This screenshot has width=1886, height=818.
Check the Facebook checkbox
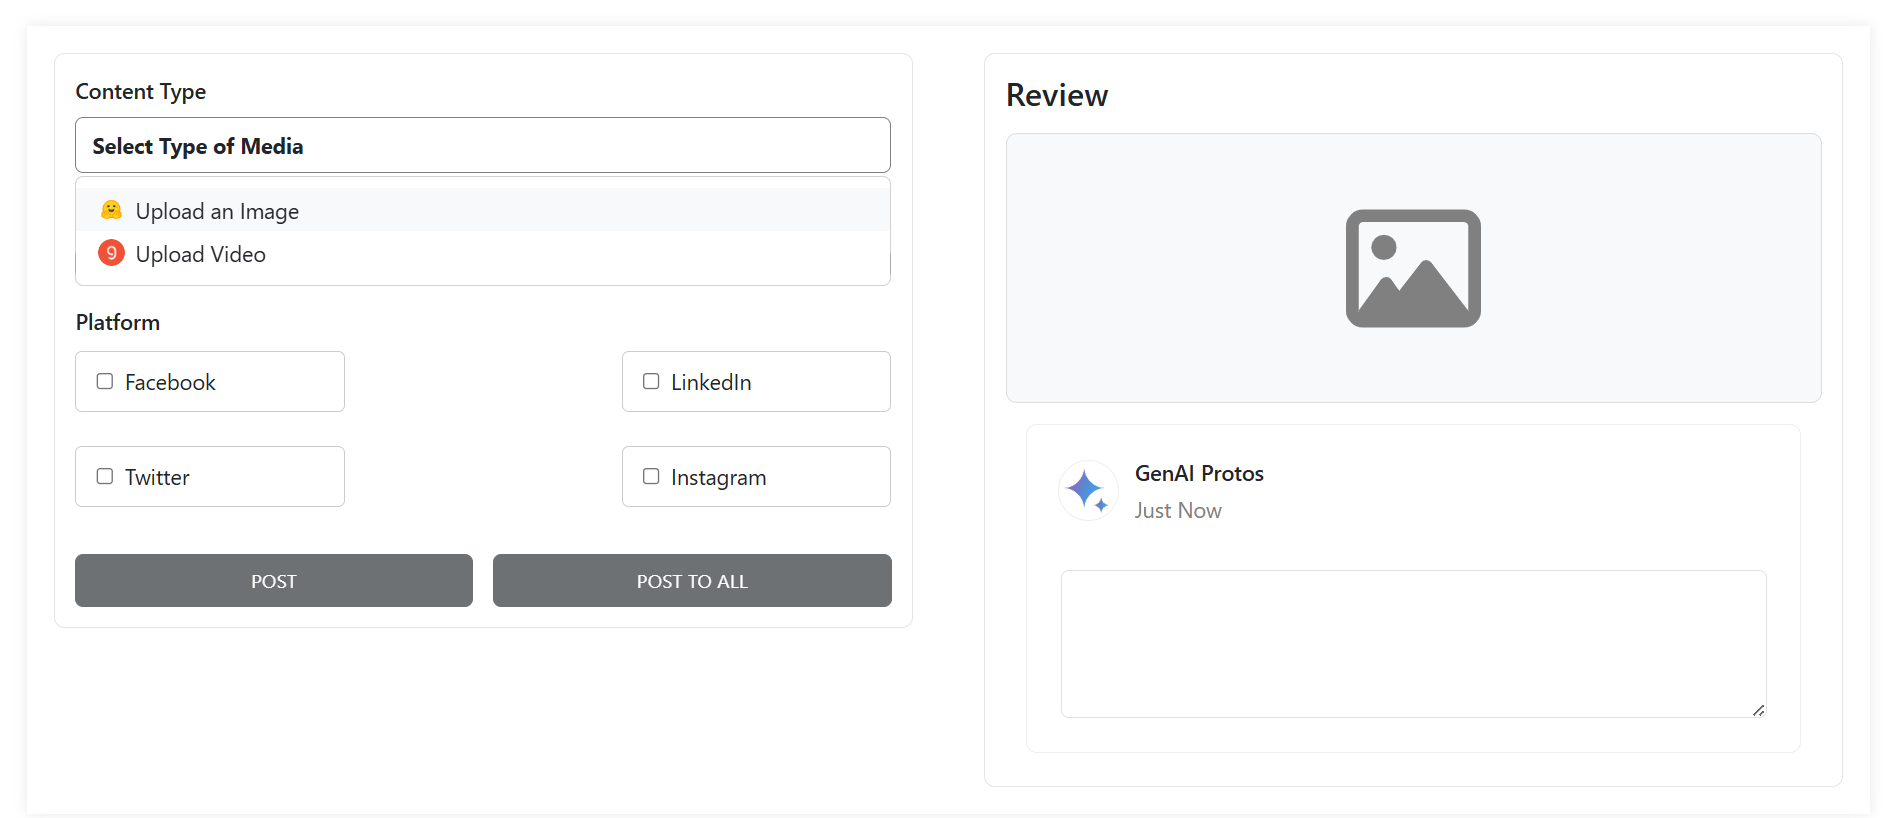point(105,381)
